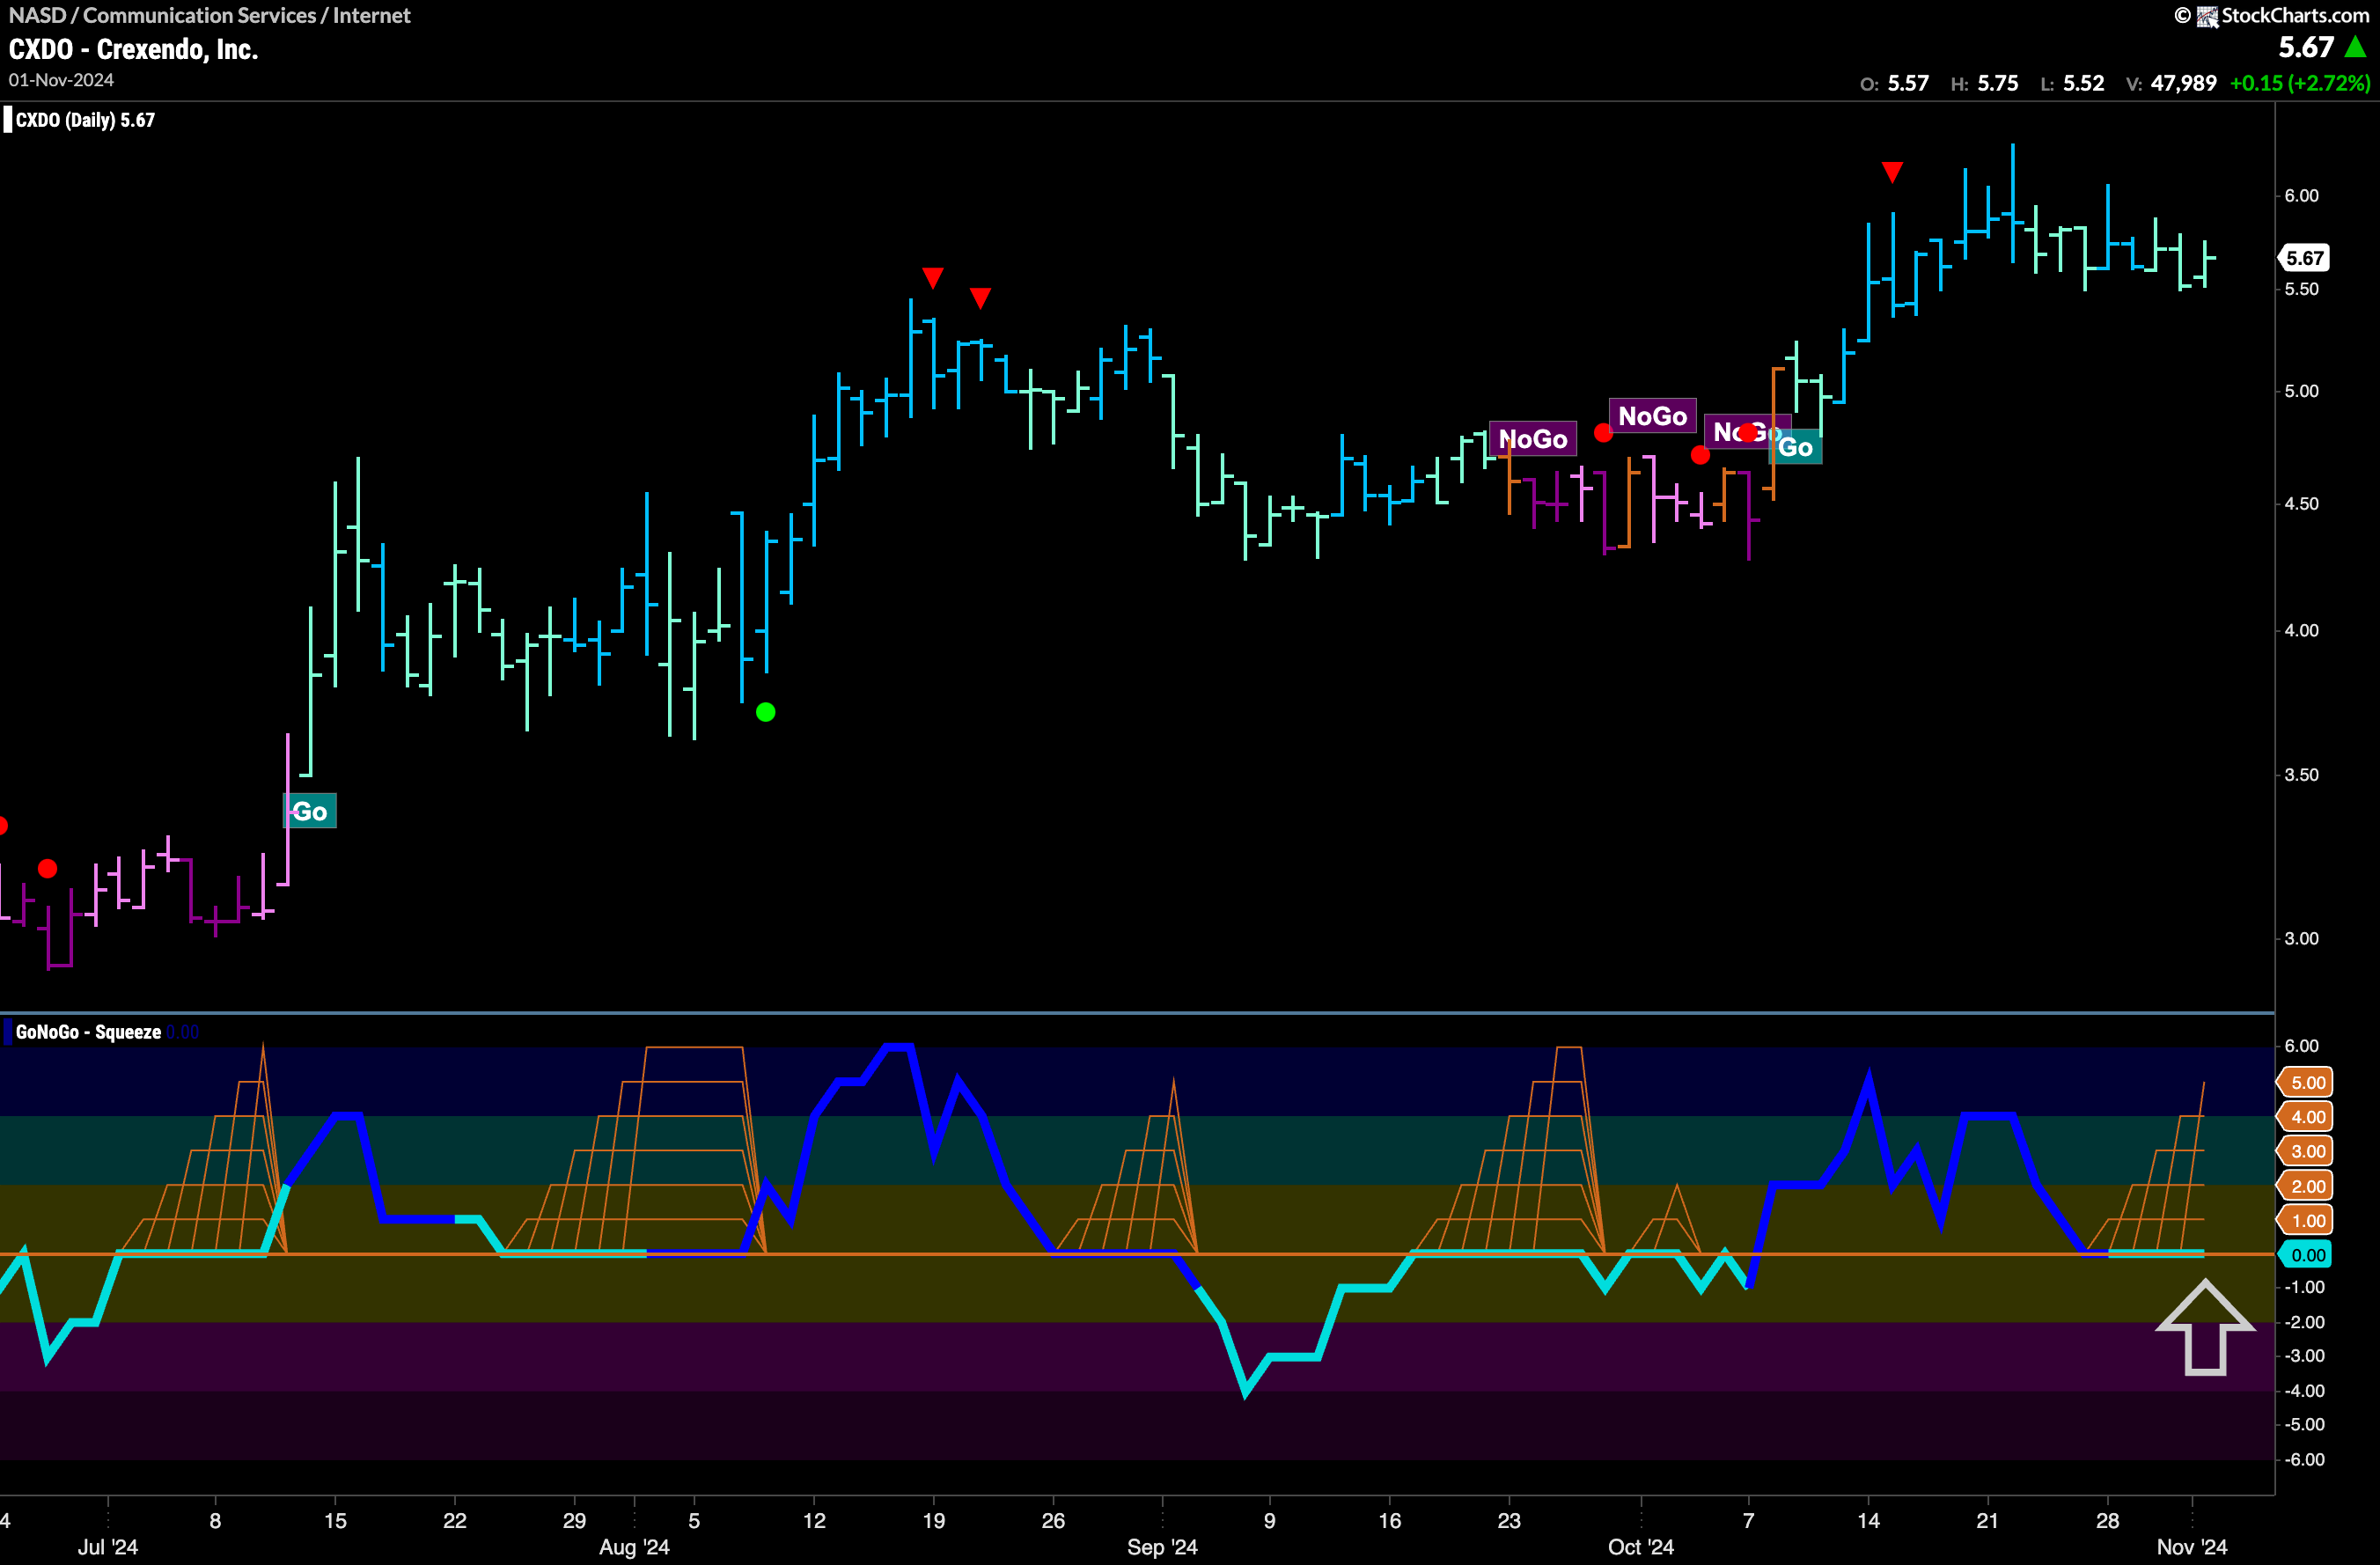Click the +0.15 (+2.72%) change text
Screen dimensions: 2380x1565
2299,83
